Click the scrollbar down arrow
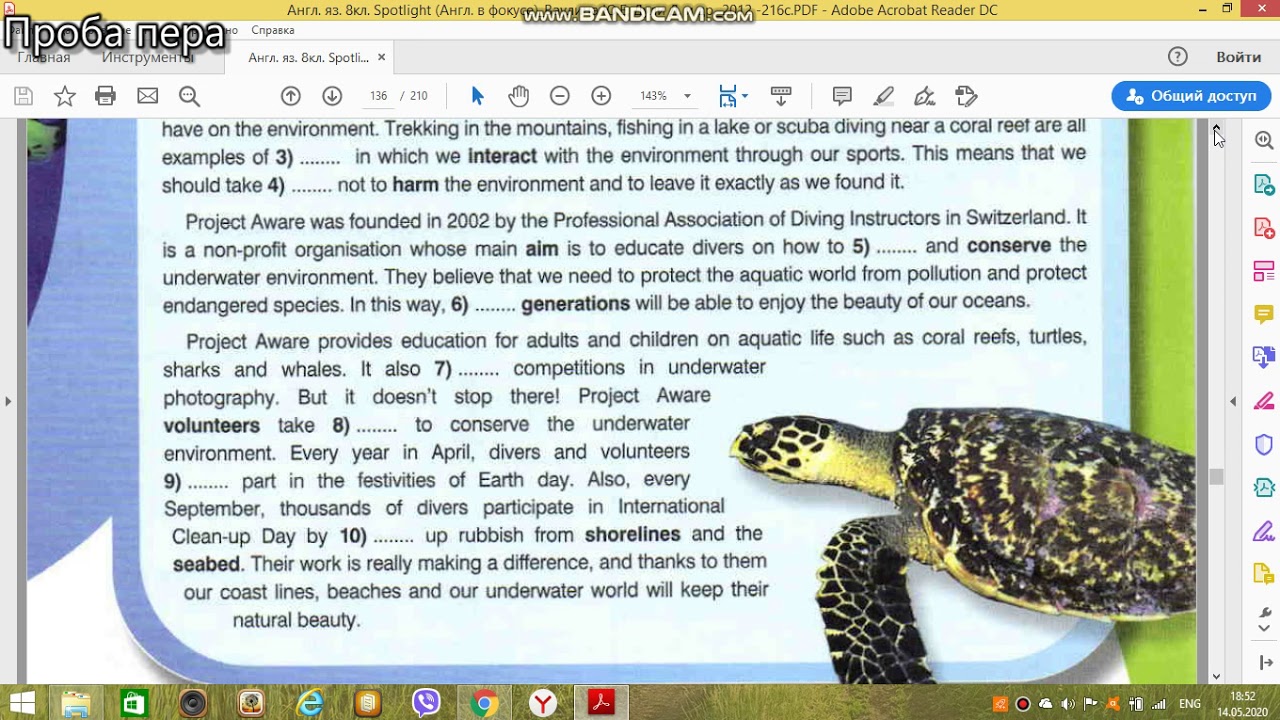This screenshot has width=1280, height=720. coord(1216,676)
